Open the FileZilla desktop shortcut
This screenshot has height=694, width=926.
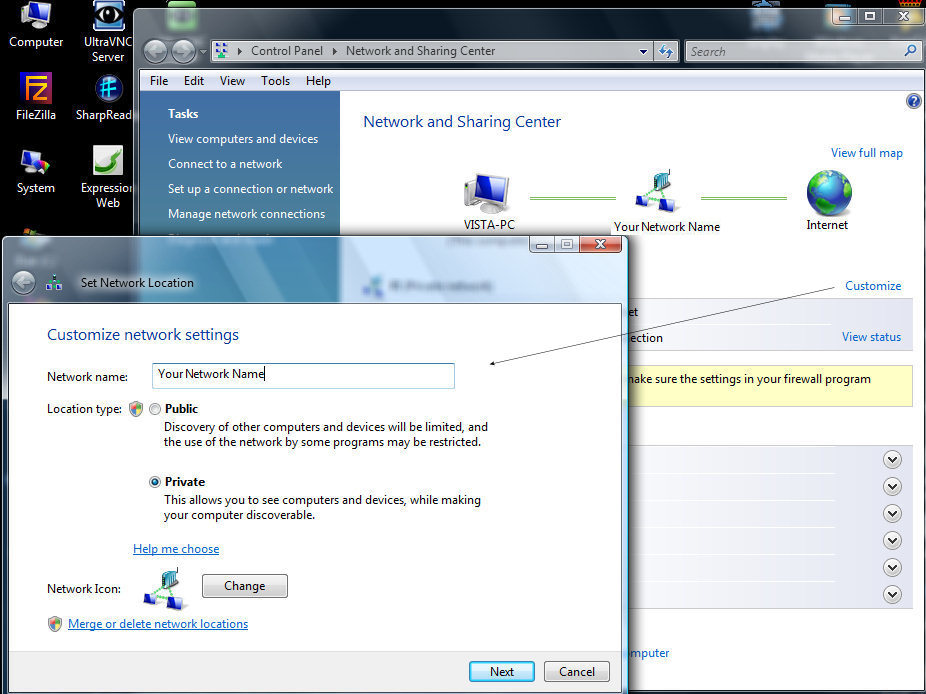coord(36,90)
